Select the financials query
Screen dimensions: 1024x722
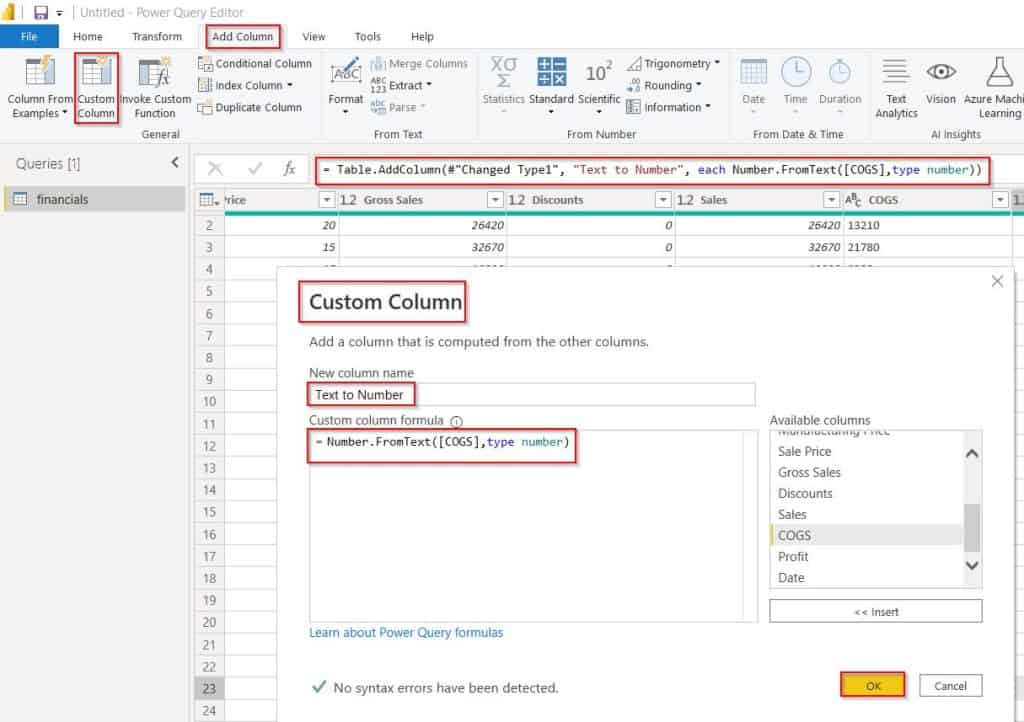click(x=95, y=199)
